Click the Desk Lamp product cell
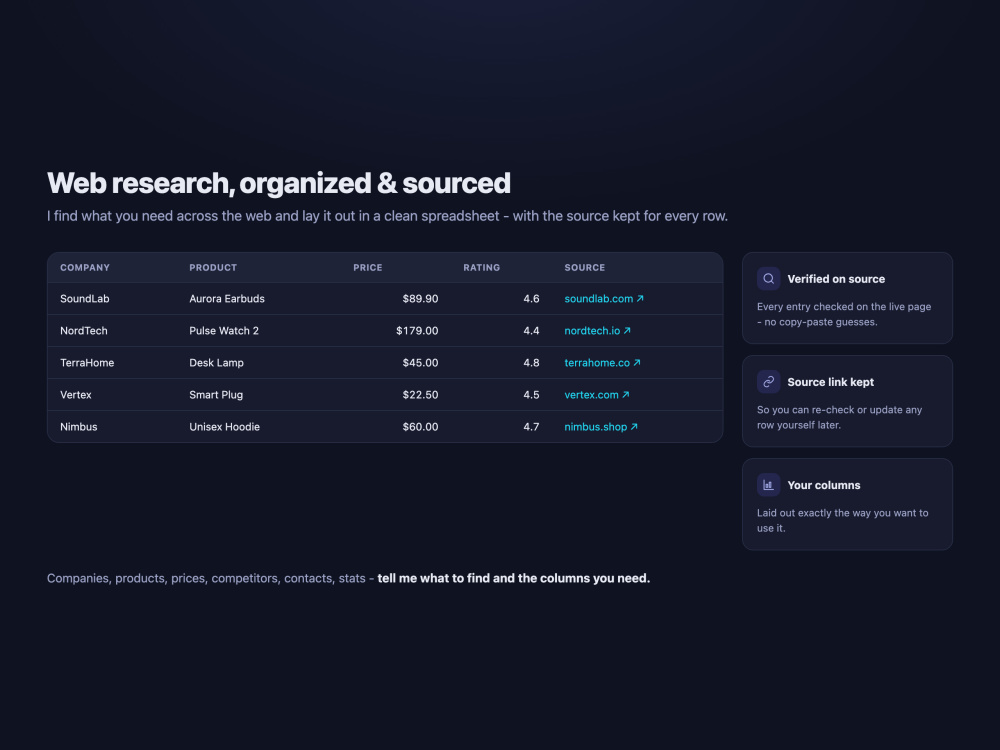 point(216,363)
